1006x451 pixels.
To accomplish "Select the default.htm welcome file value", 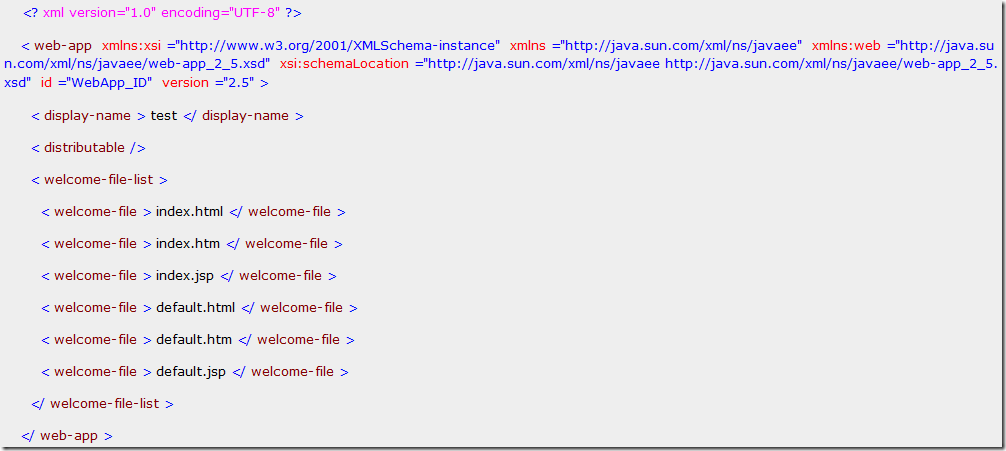I will (194, 340).
